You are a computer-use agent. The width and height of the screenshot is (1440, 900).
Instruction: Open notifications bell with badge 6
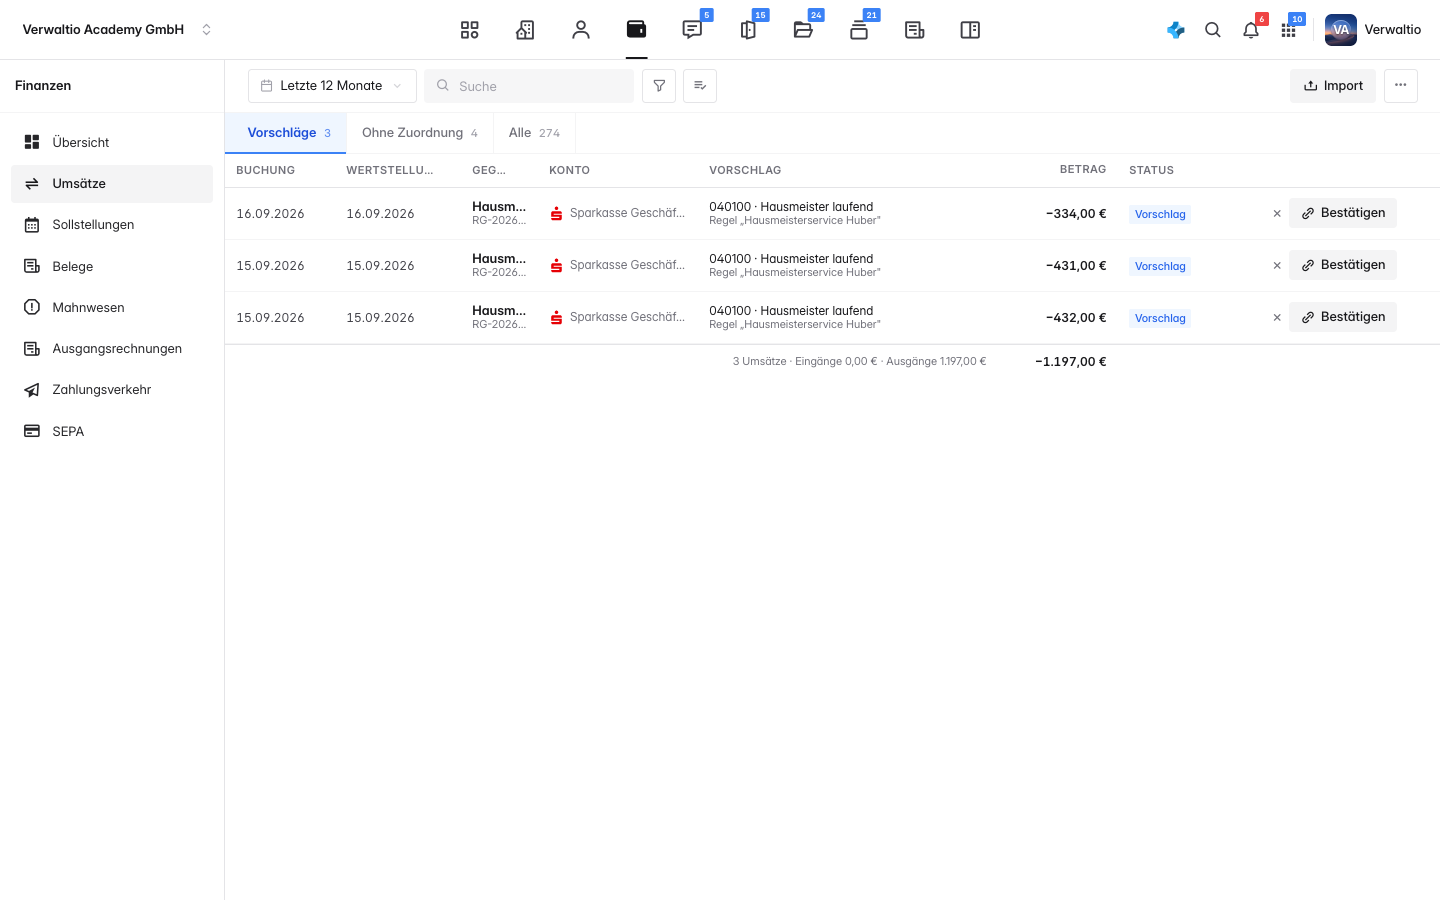1251,30
